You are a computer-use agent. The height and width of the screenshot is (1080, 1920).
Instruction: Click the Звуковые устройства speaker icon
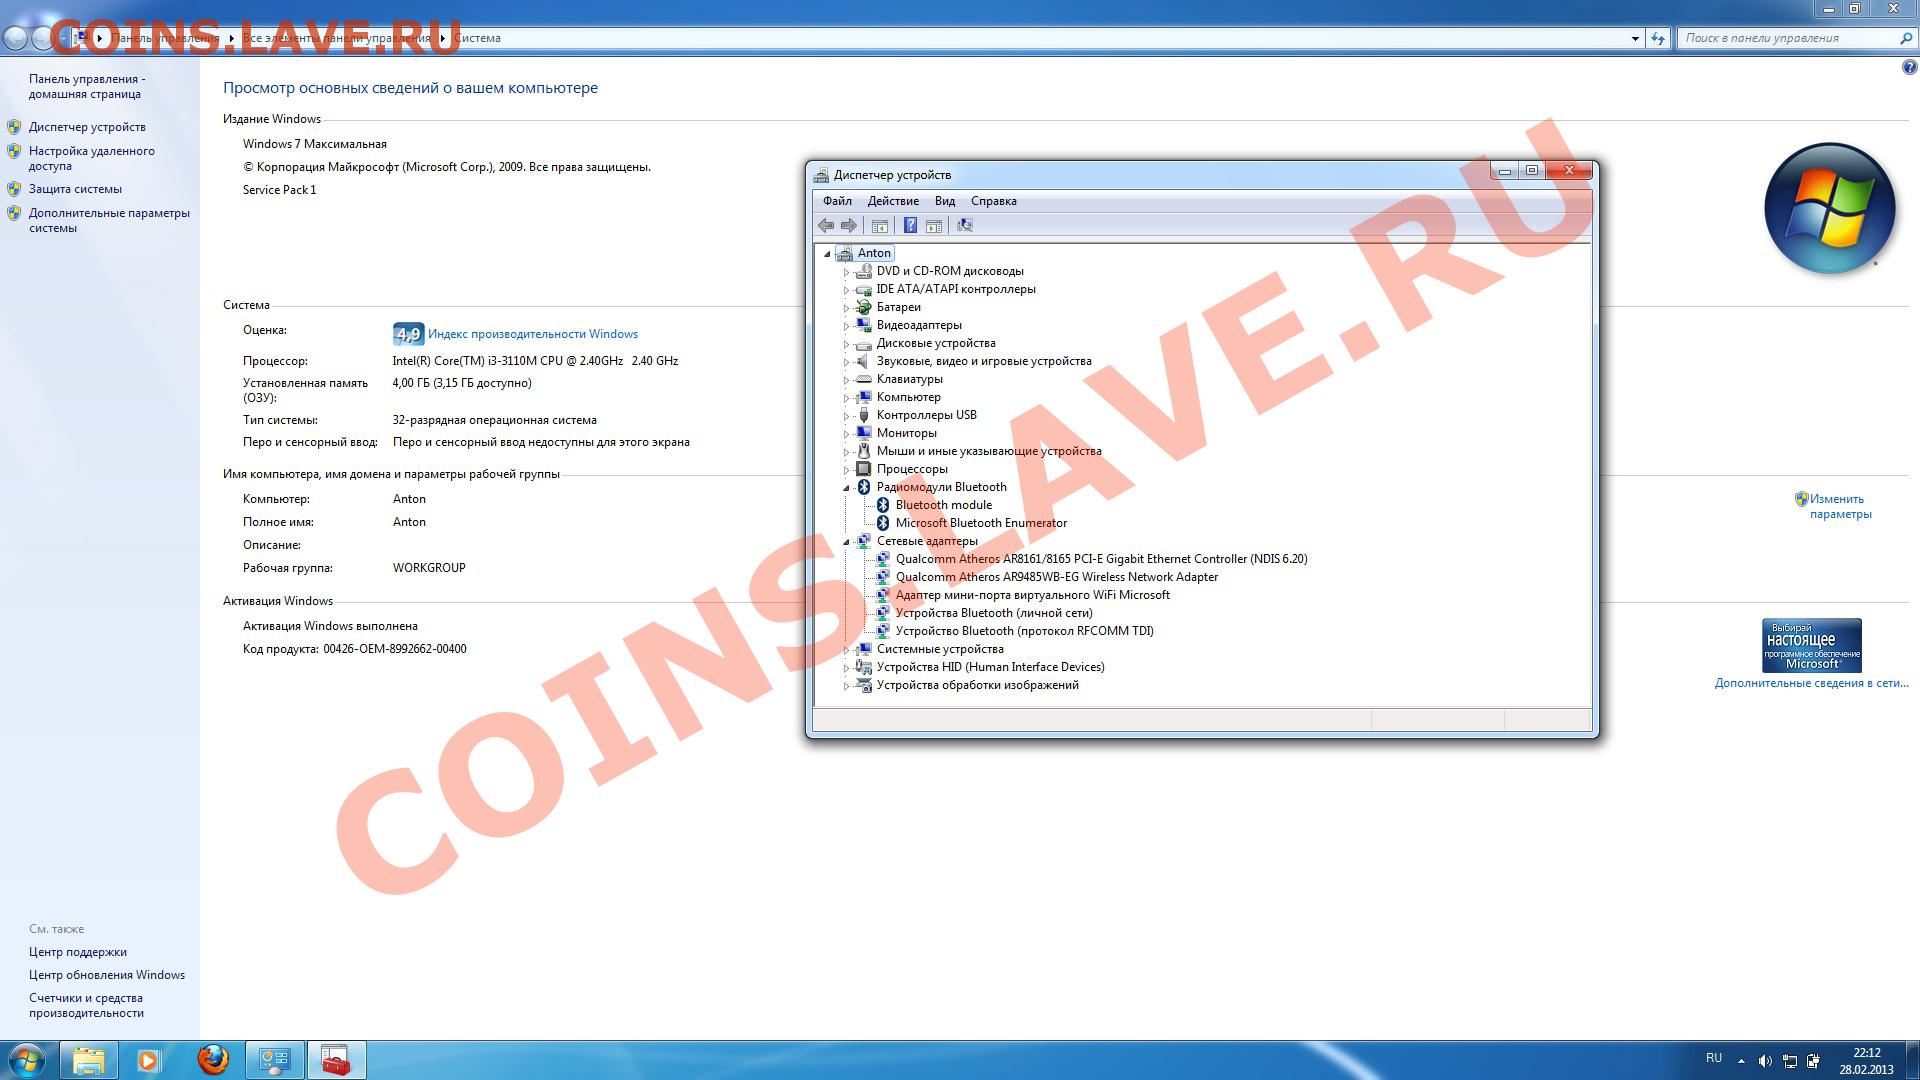864,361
